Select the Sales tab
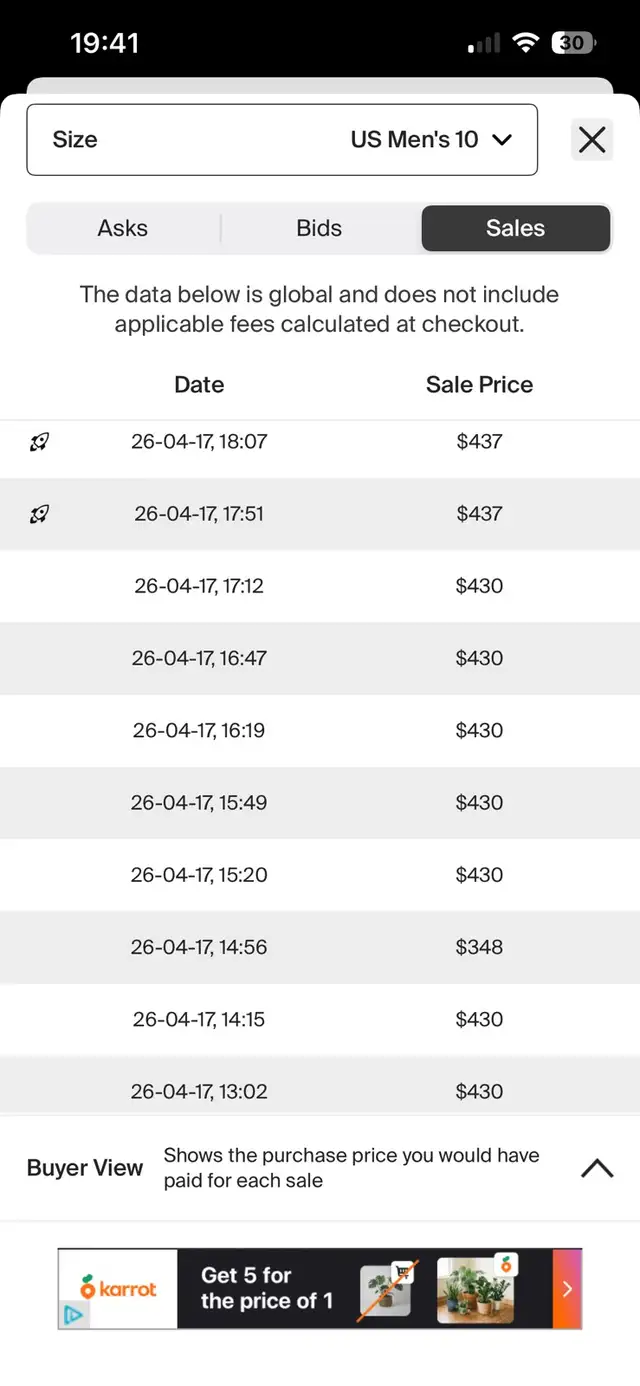Screen dimensions: 640x1386 tap(515, 229)
